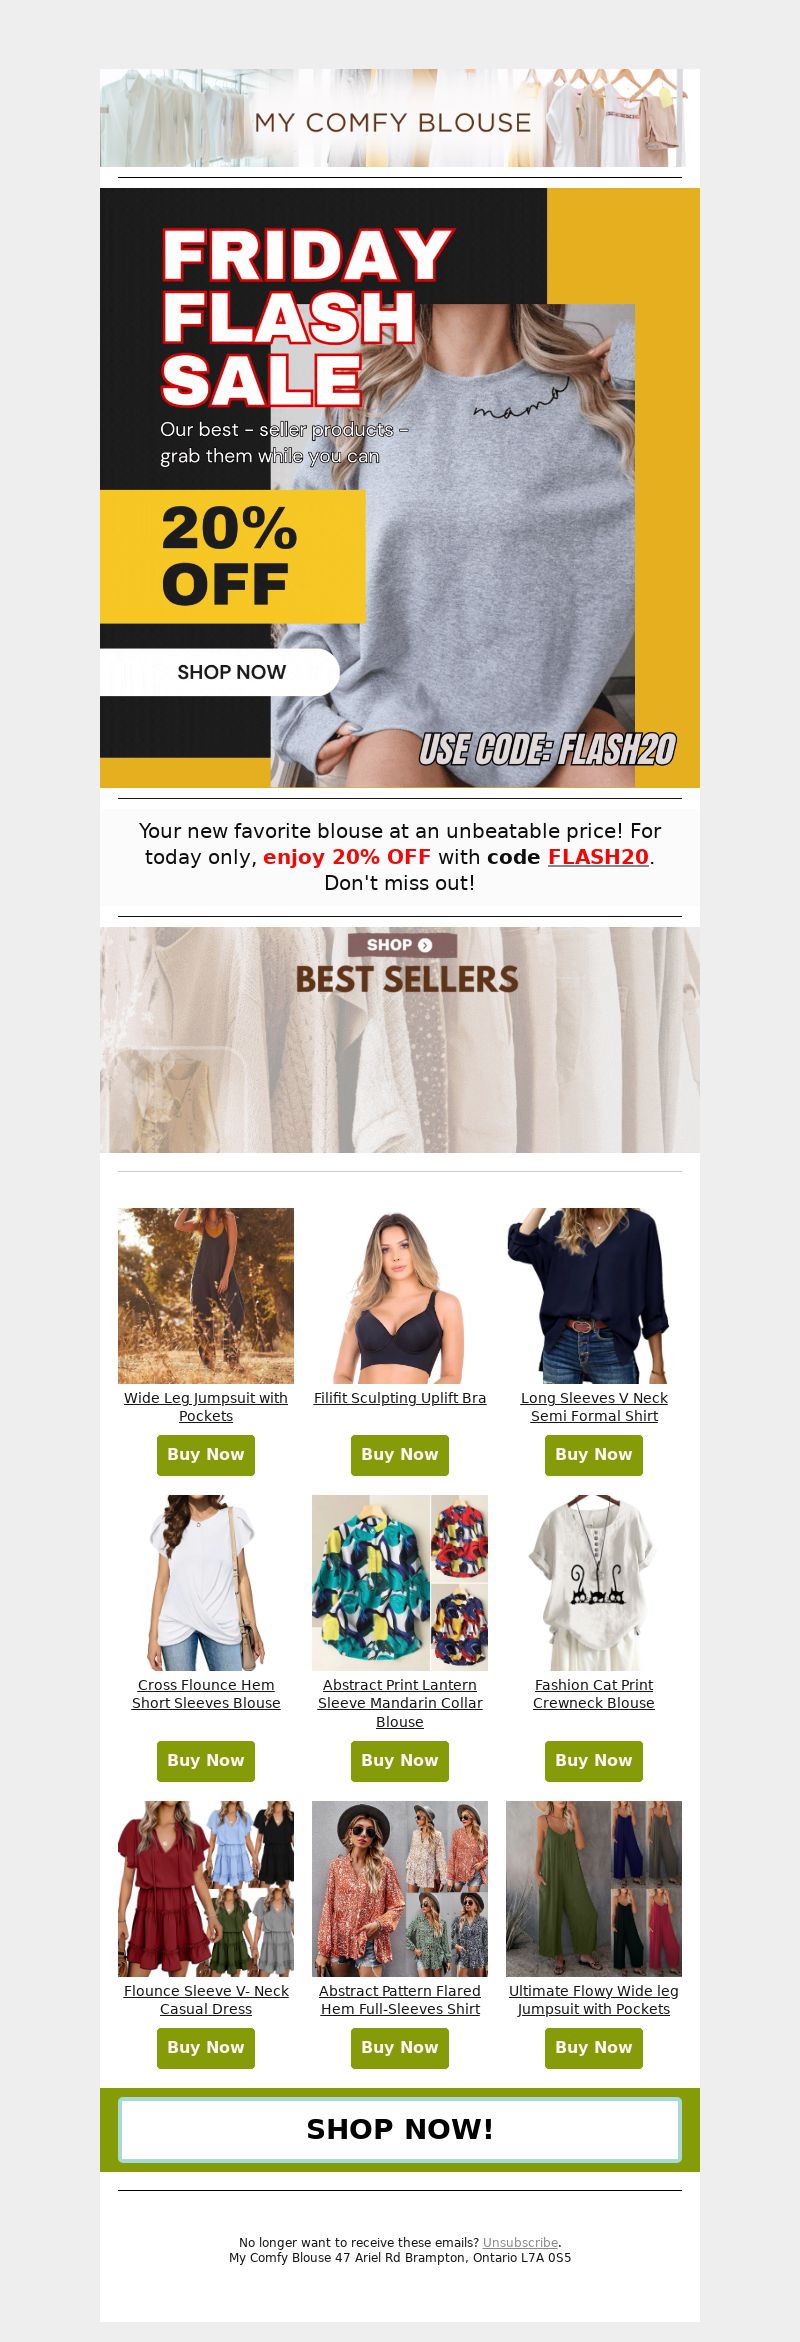This screenshot has height=2342, width=800.
Task: Click Buy Now under Fashion Cat Print Blouse
Action: tap(594, 1761)
